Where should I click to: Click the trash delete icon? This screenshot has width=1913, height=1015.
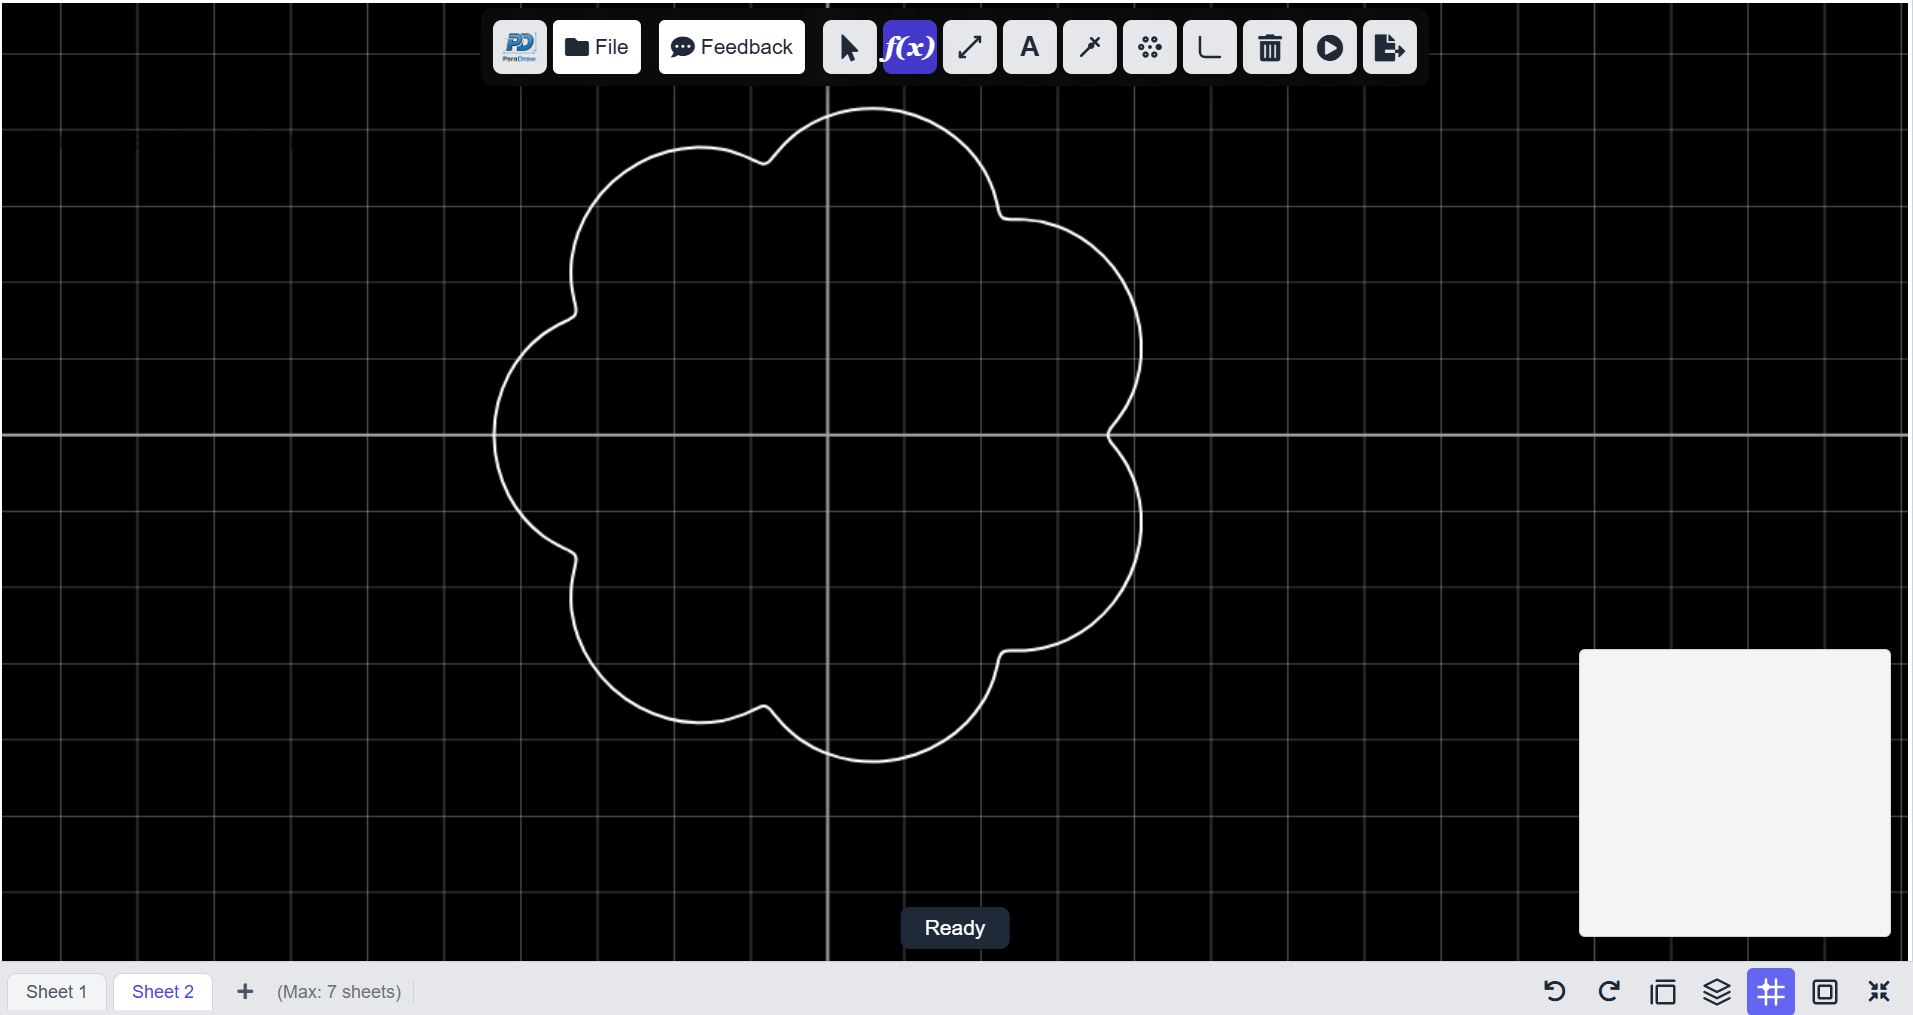coord(1269,47)
